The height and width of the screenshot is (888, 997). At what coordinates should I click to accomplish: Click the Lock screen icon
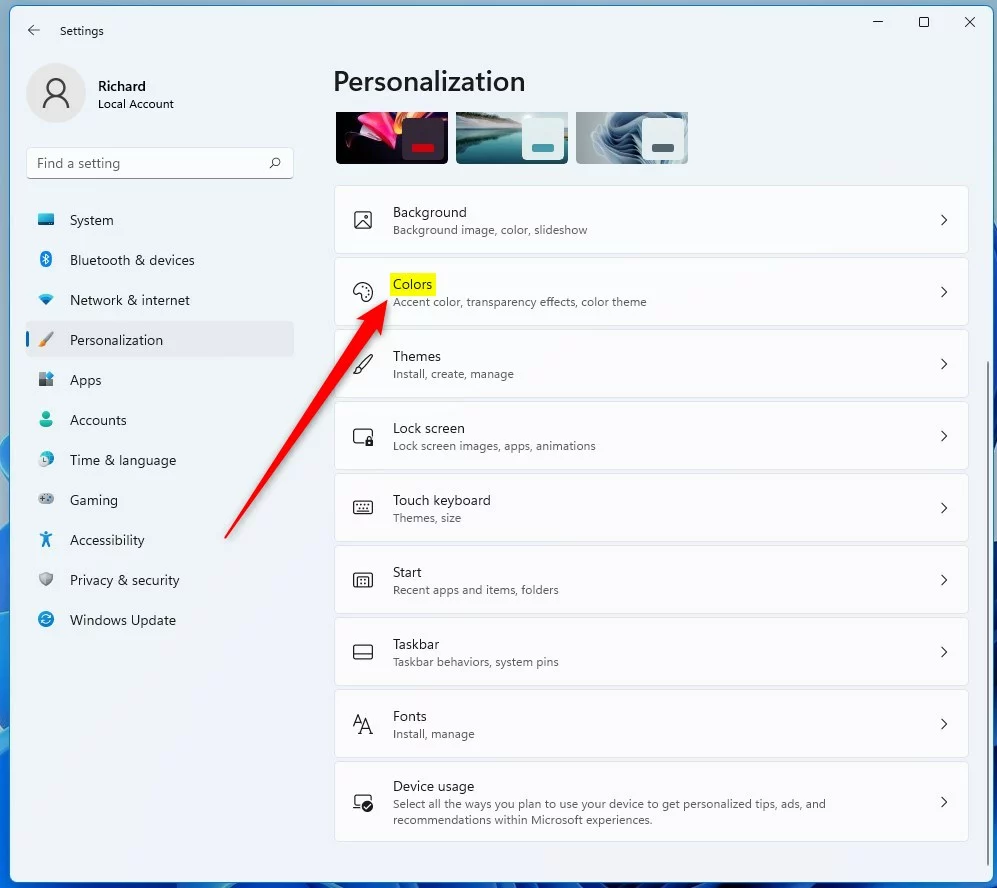tap(363, 436)
